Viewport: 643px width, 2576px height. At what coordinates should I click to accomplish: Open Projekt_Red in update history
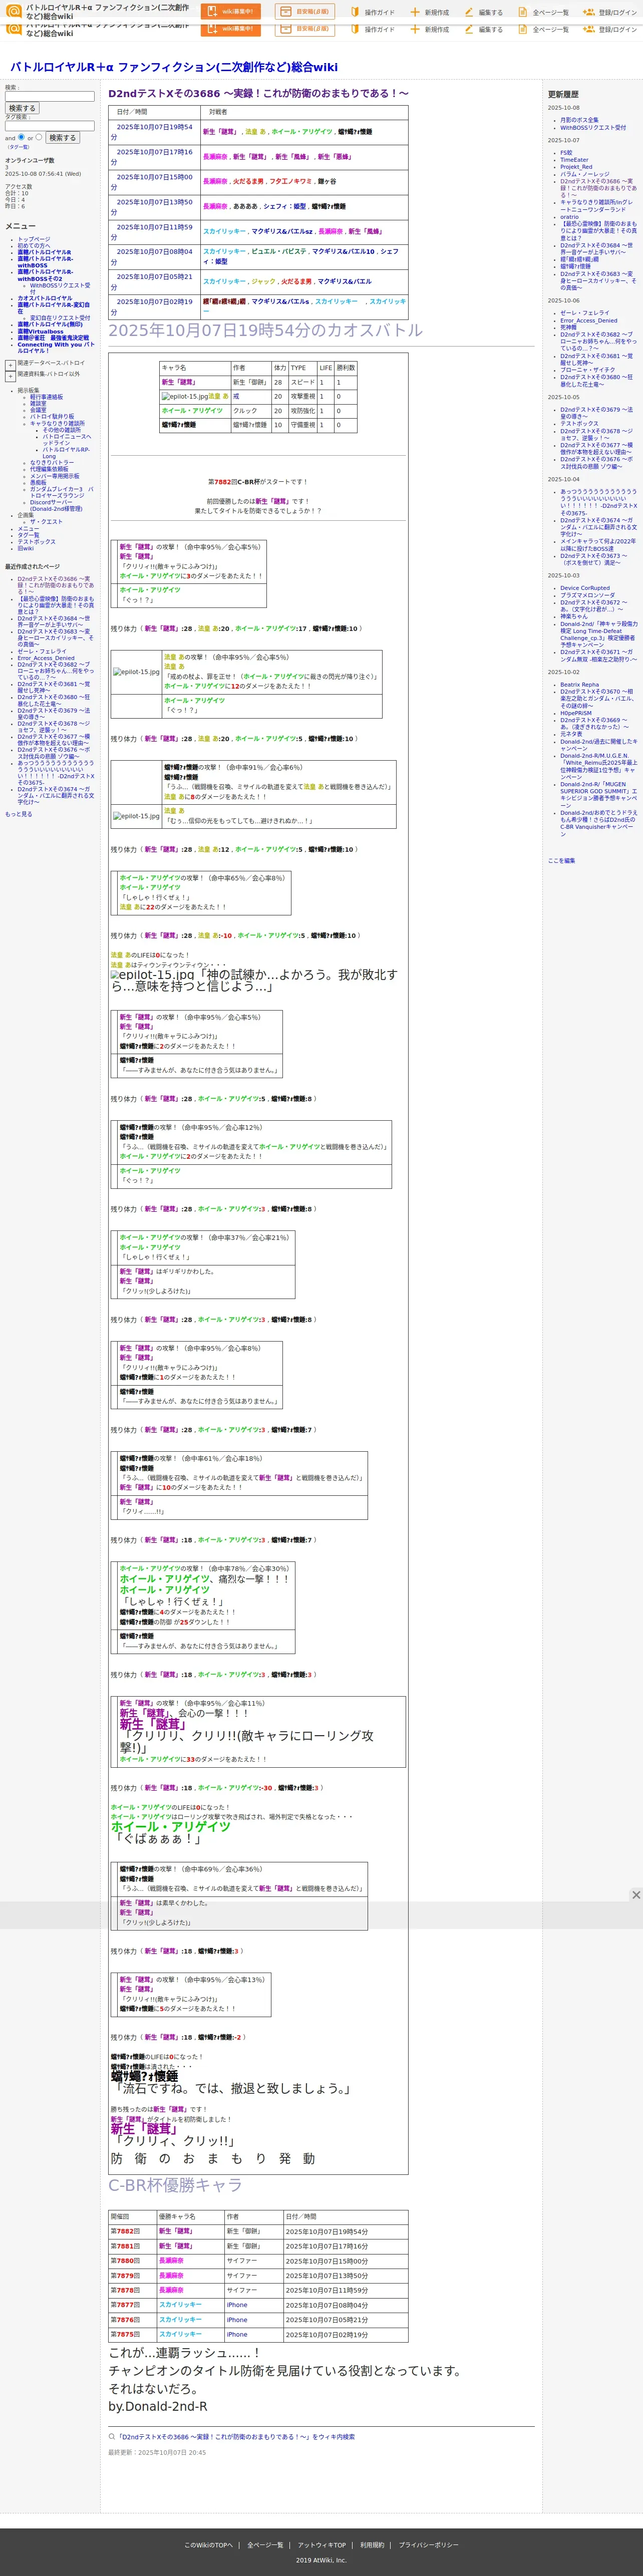pos(576,167)
